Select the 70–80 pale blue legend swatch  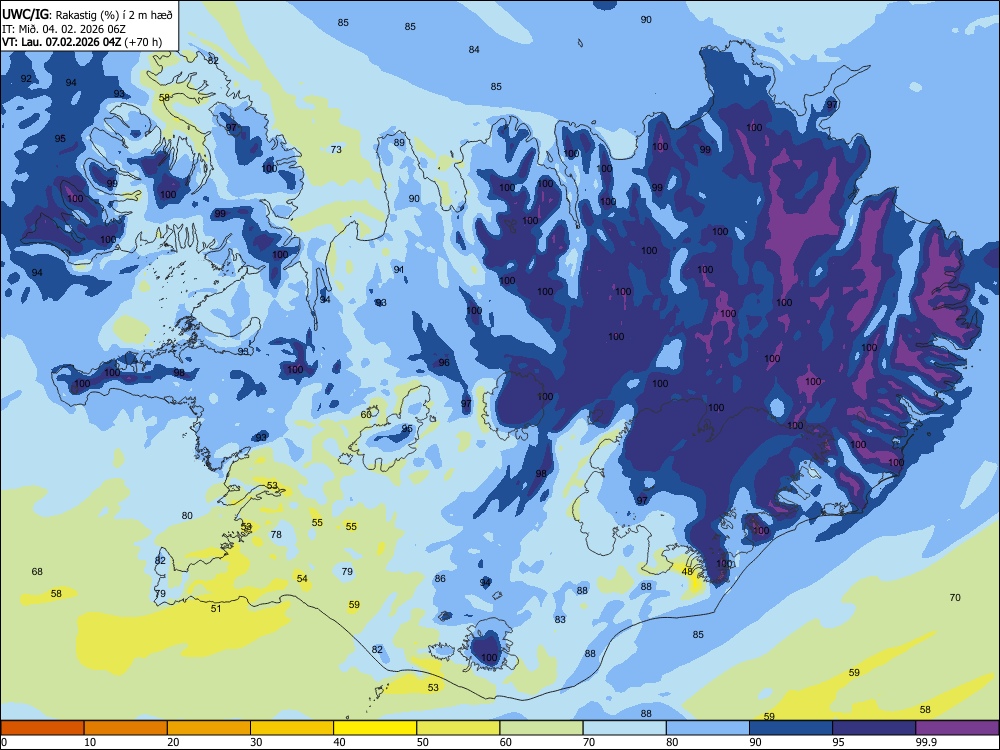click(624, 728)
